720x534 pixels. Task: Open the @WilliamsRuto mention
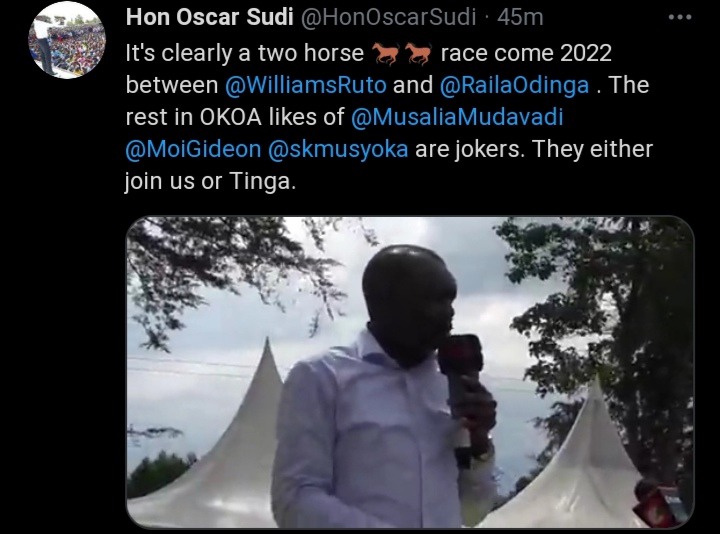pyautogui.click(x=306, y=85)
